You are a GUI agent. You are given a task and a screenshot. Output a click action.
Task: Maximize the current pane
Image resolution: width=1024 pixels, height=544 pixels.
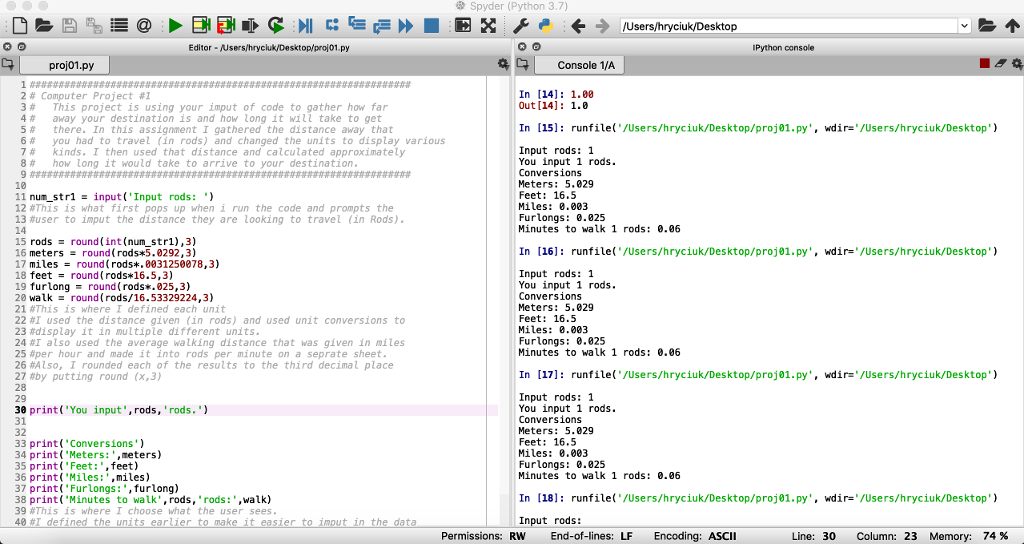(463, 25)
